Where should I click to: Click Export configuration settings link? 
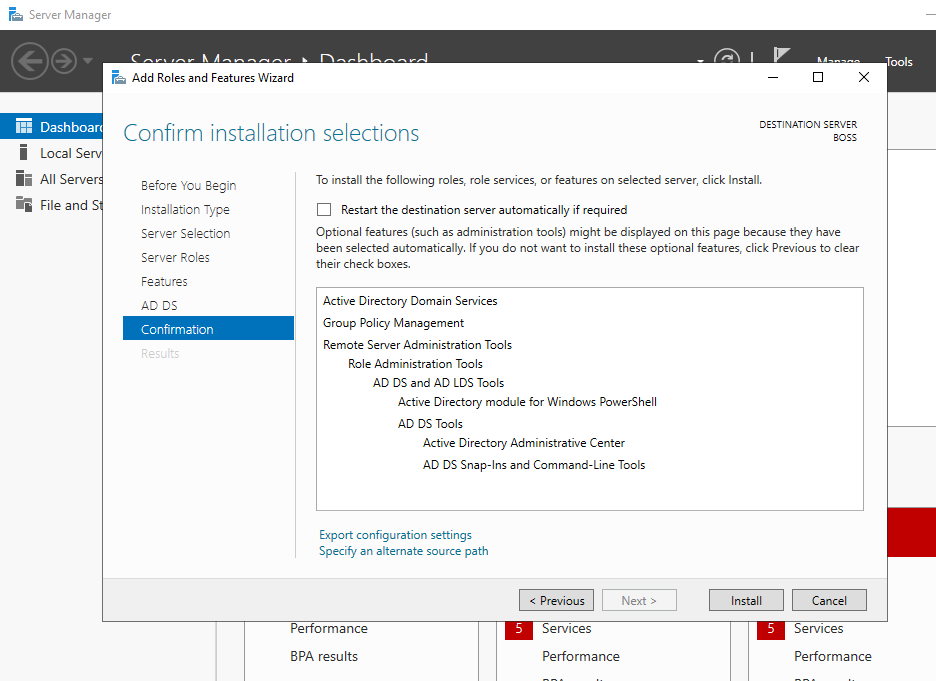395,535
